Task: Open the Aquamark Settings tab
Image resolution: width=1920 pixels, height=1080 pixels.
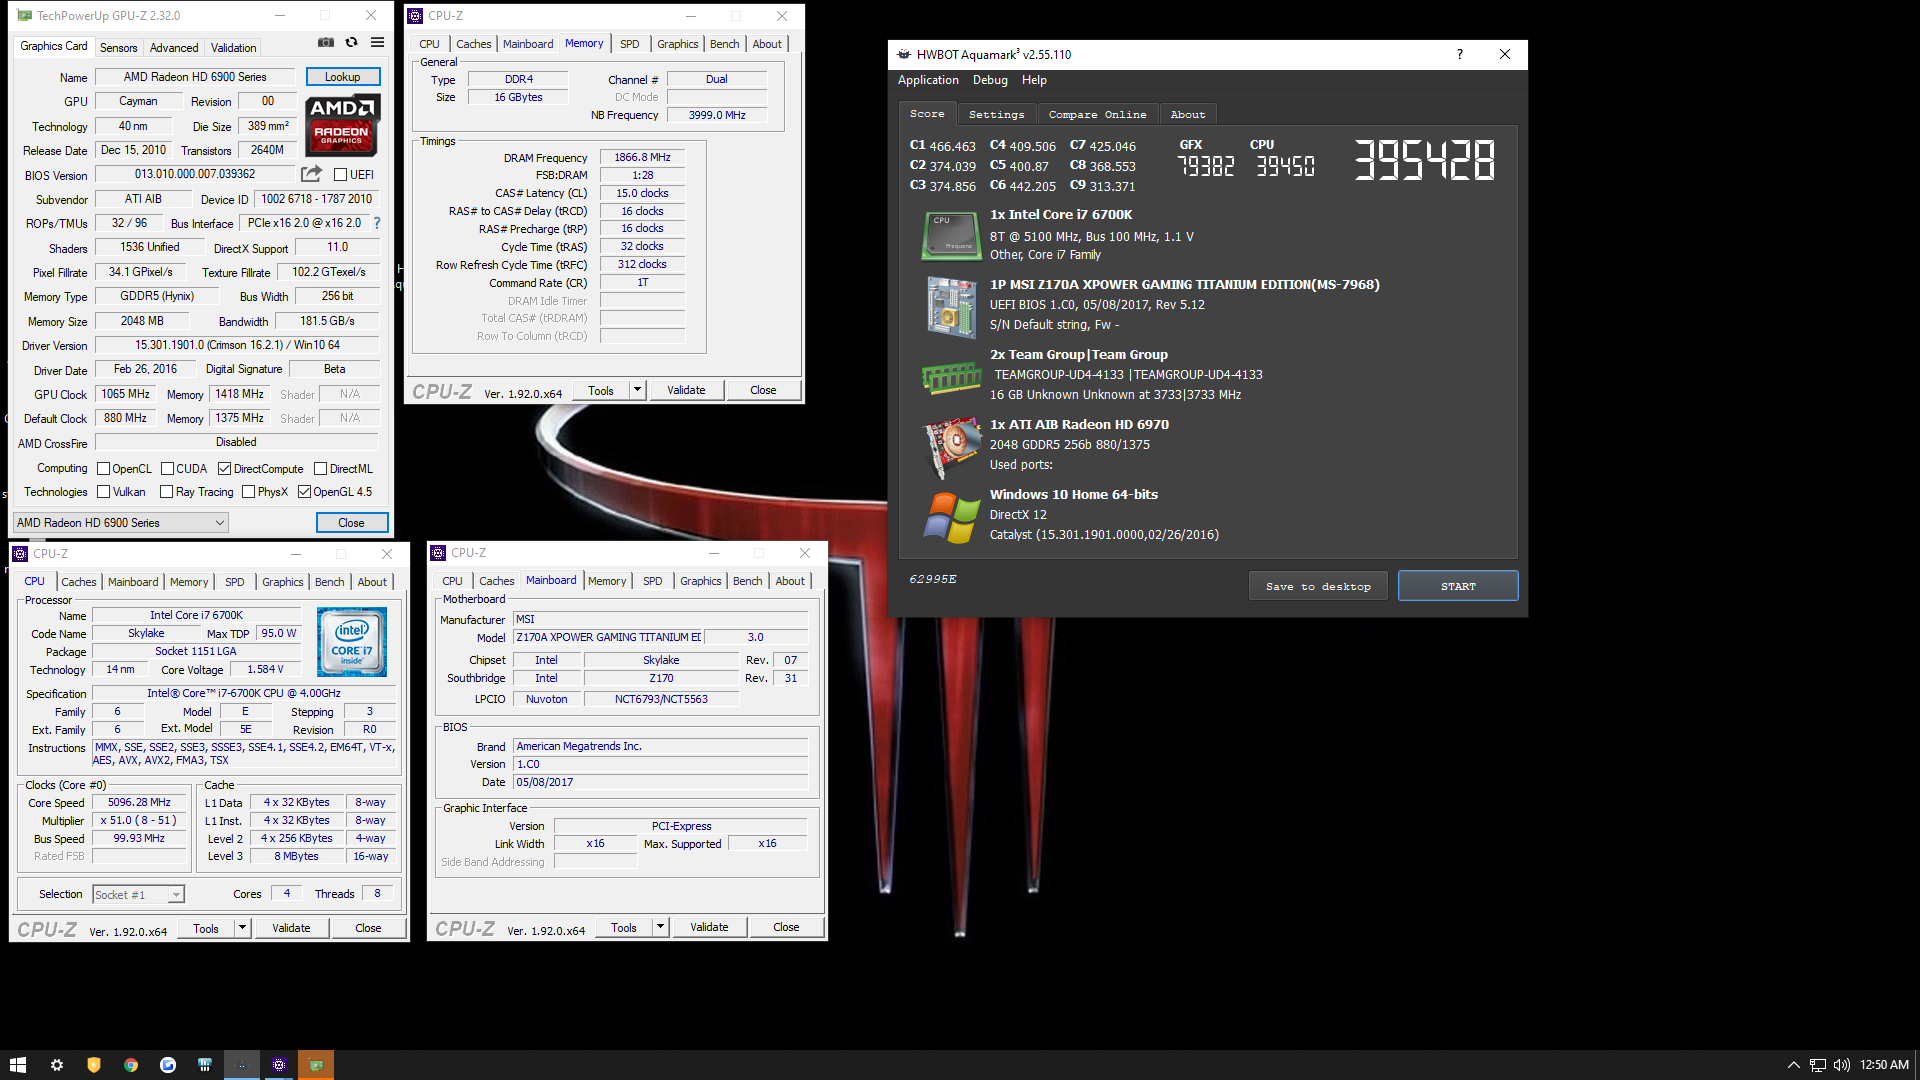Action: pyautogui.click(x=996, y=114)
